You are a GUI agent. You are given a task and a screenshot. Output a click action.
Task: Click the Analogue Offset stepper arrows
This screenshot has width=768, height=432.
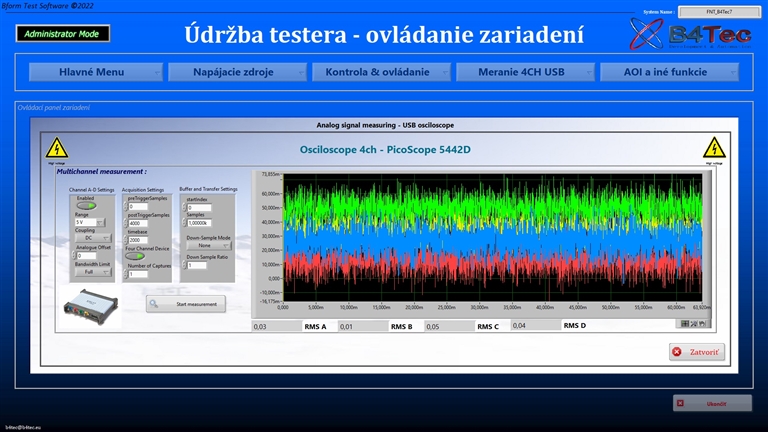74,256
